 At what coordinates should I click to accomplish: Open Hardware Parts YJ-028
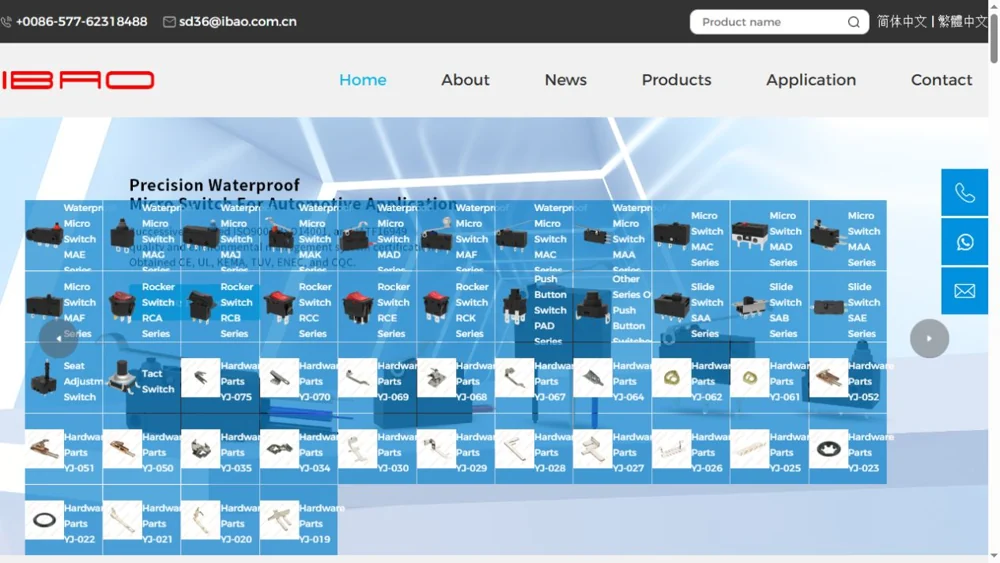coord(534,449)
